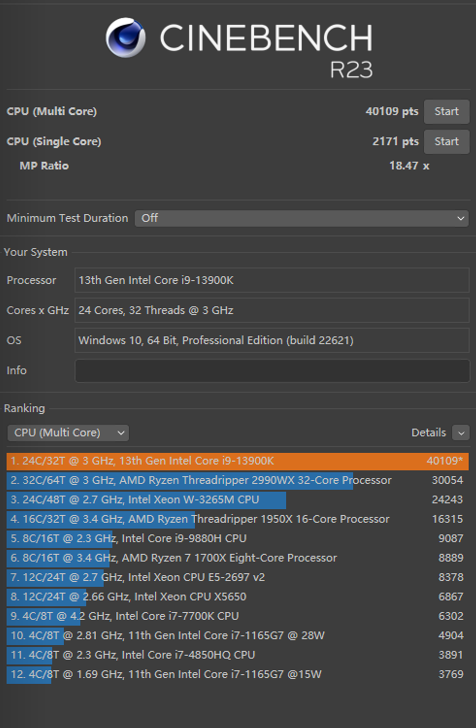This screenshot has height=728, width=476.
Task: Click the OS information field
Action: (x=272, y=340)
